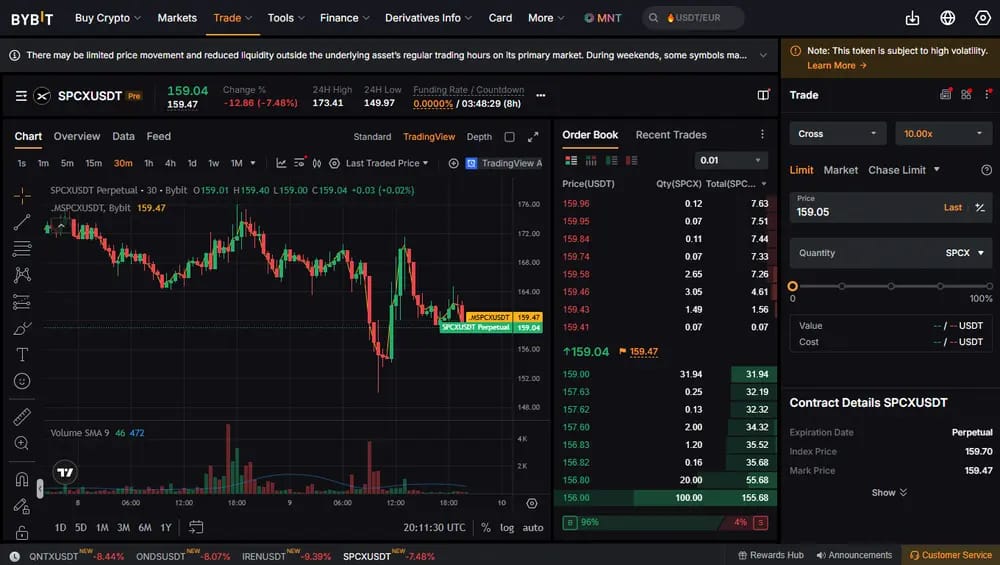Select the brush drawing tool
The height and width of the screenshot is (565, 1000).
[22, 328]
